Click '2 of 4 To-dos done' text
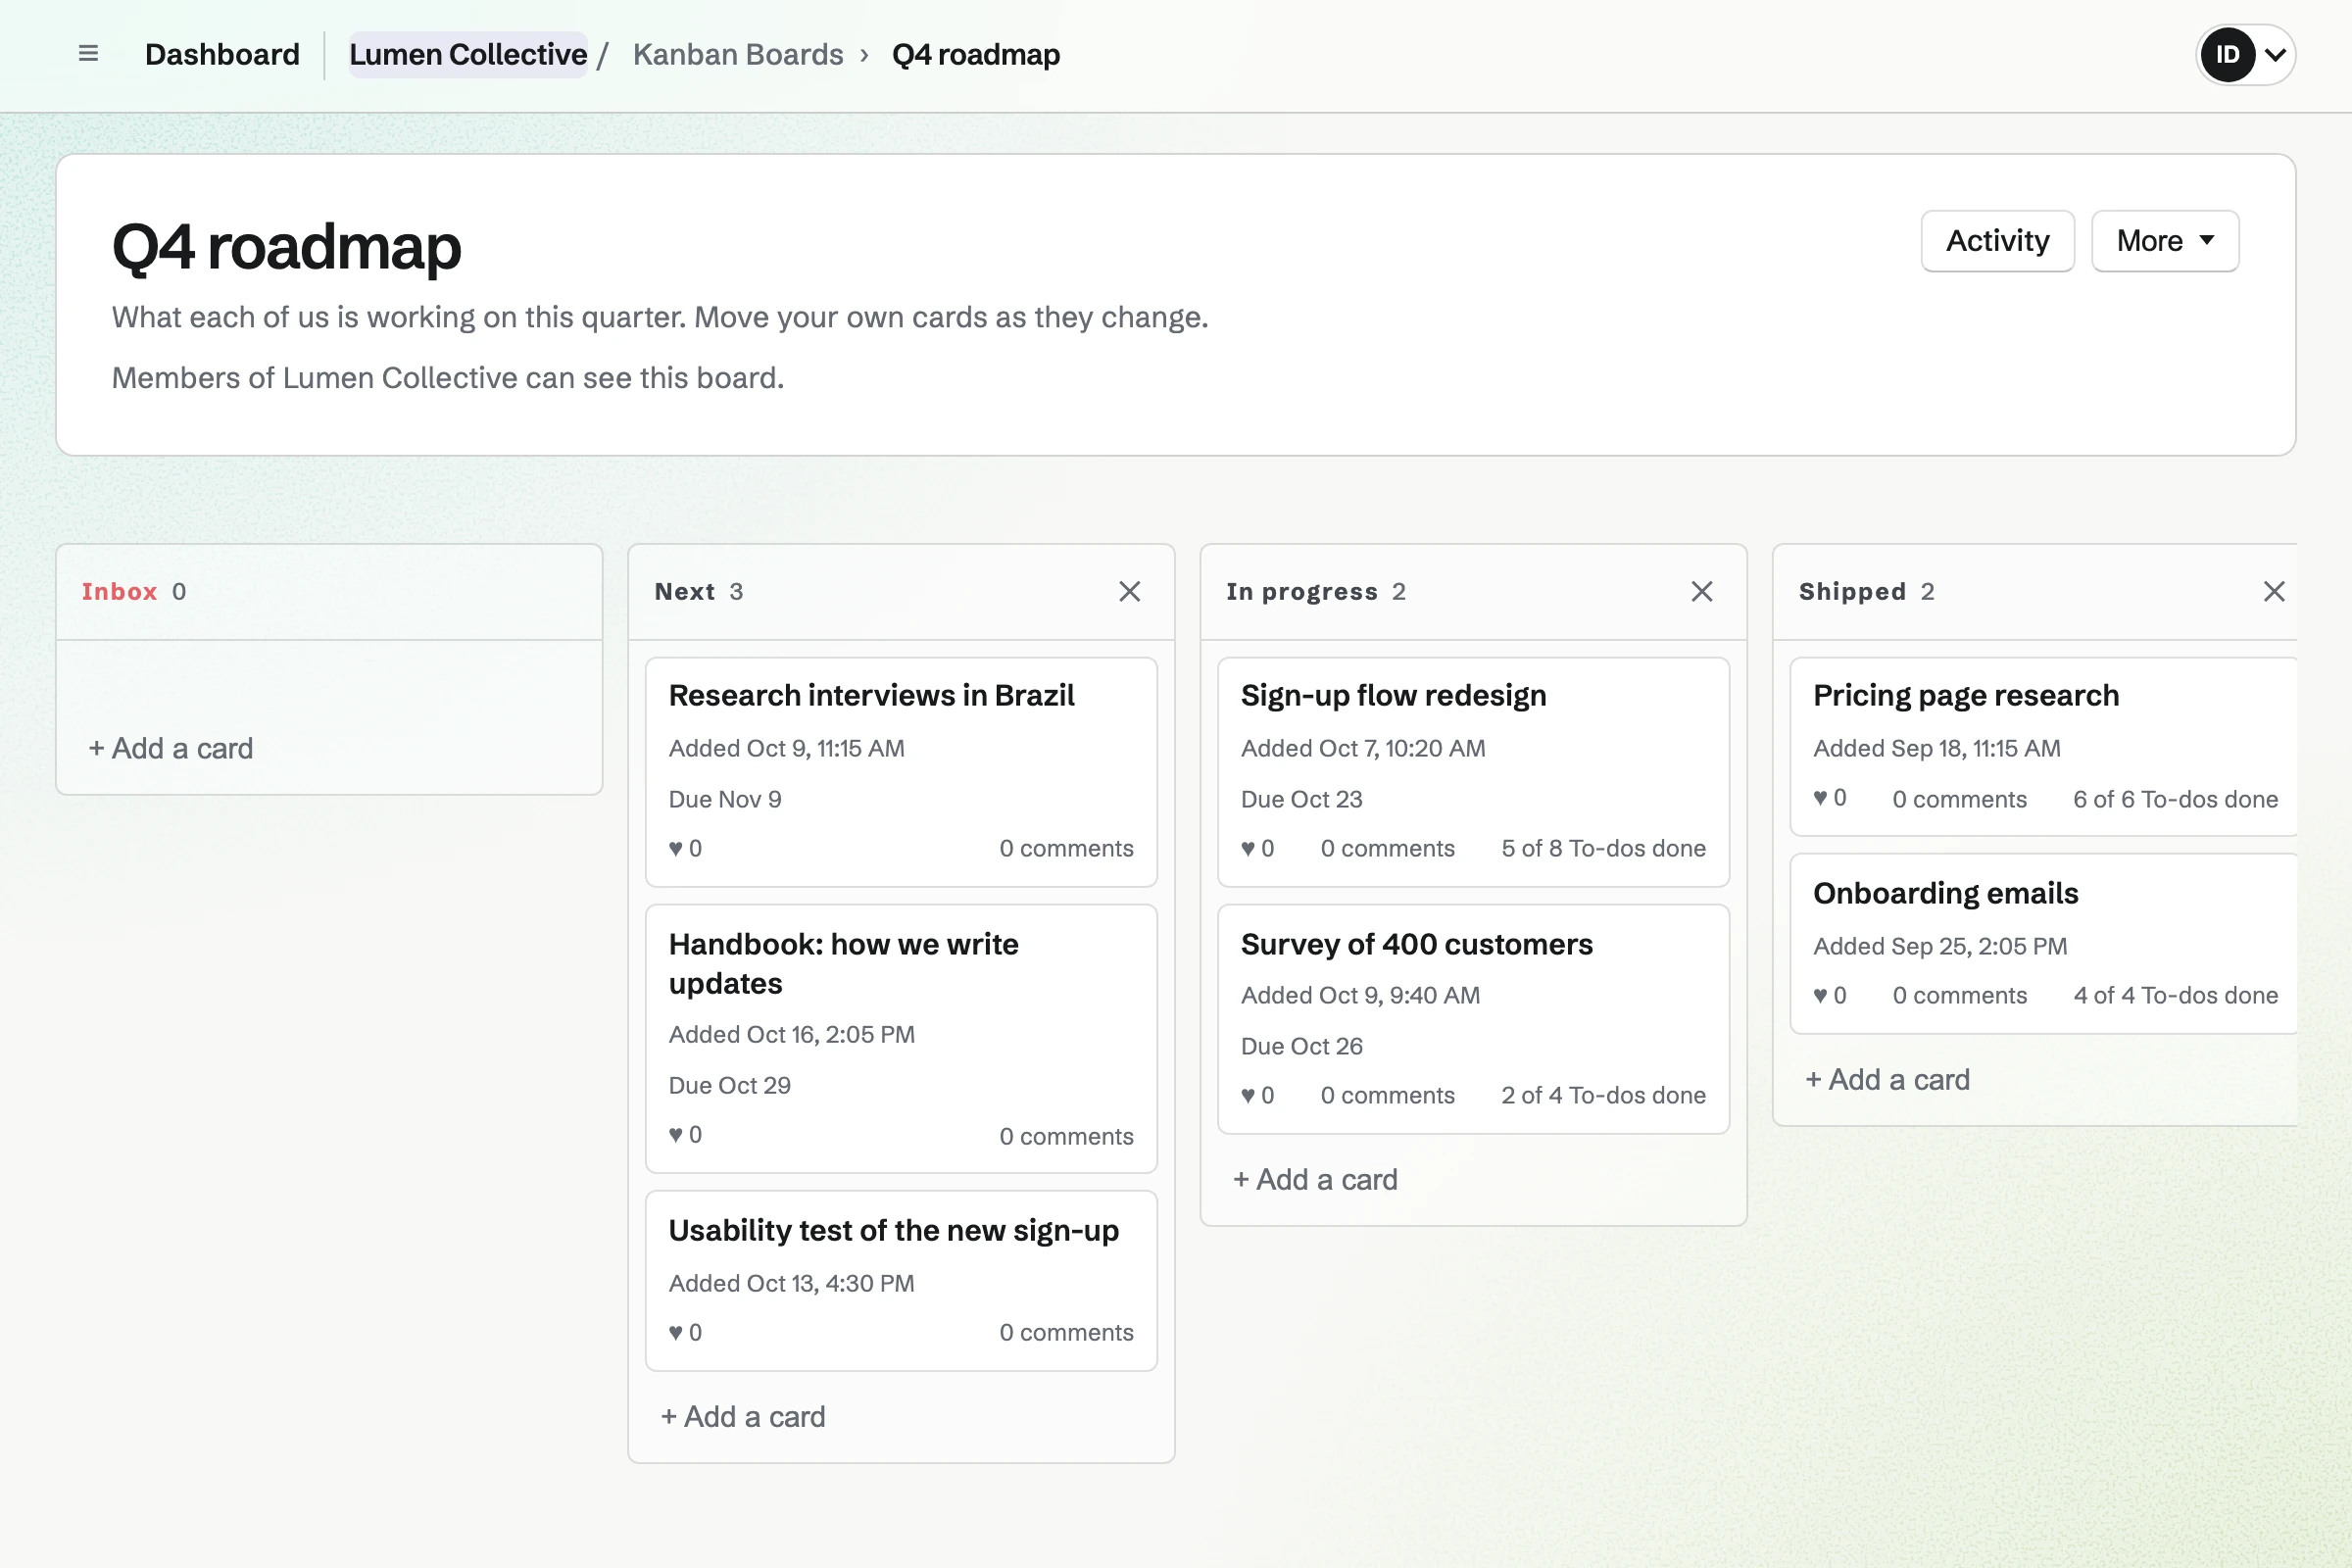 pyautogui.click(x=1603, y=1095)
